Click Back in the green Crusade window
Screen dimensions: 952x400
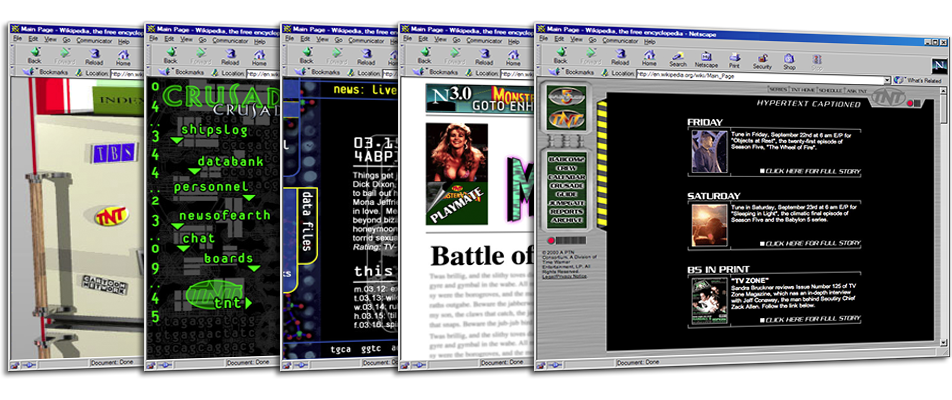(170, 56)
